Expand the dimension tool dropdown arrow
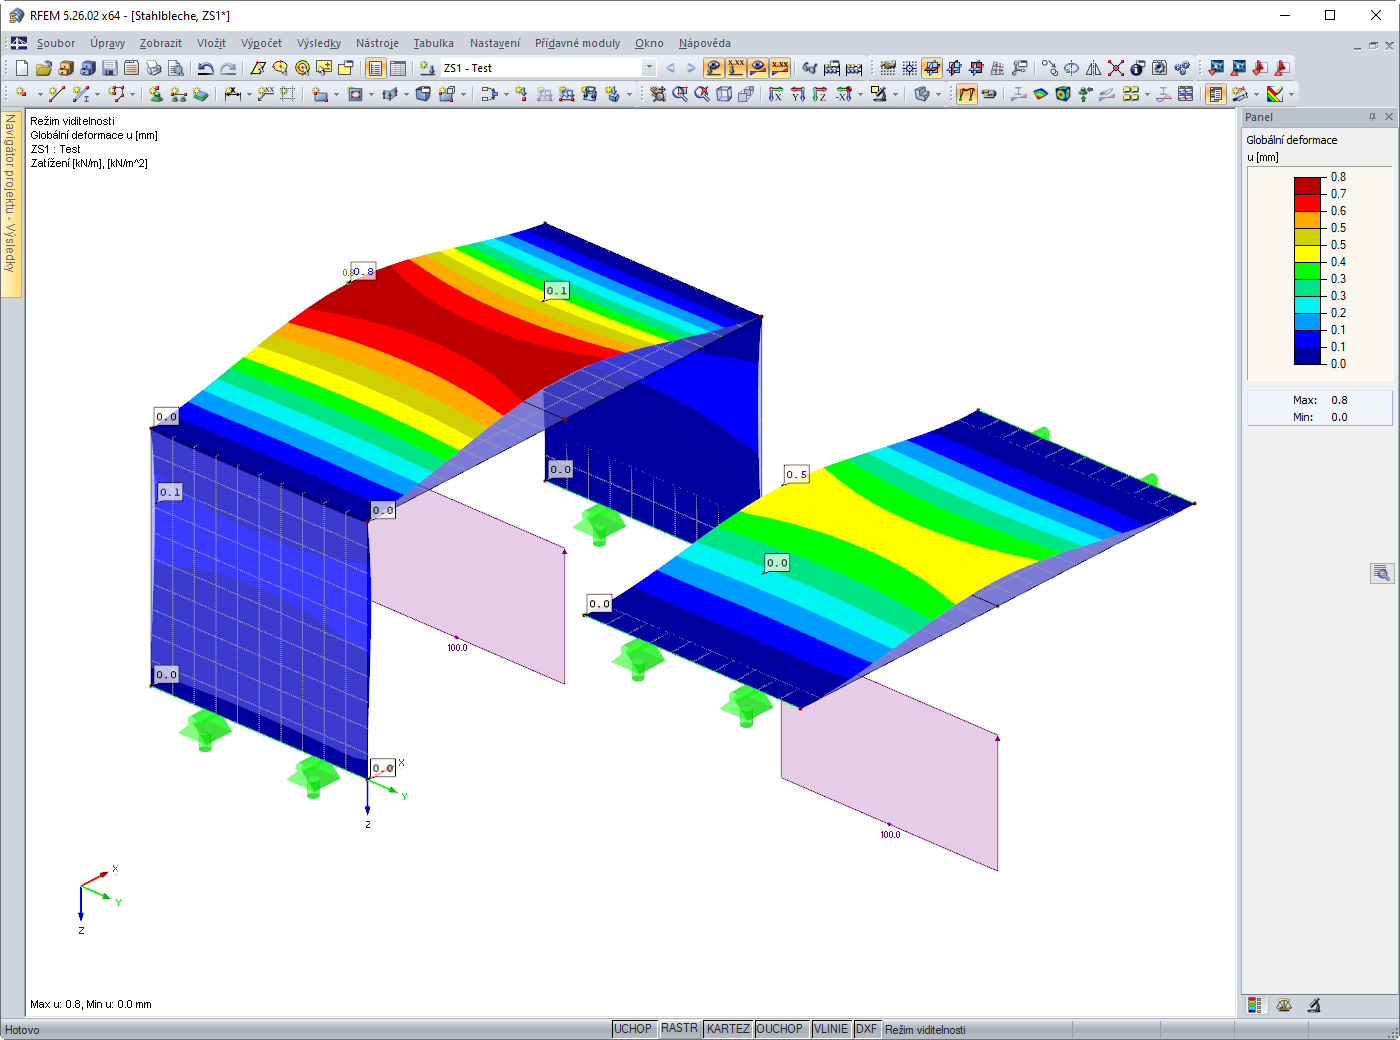The image size is (1400, 1040). tap(250, 95)
